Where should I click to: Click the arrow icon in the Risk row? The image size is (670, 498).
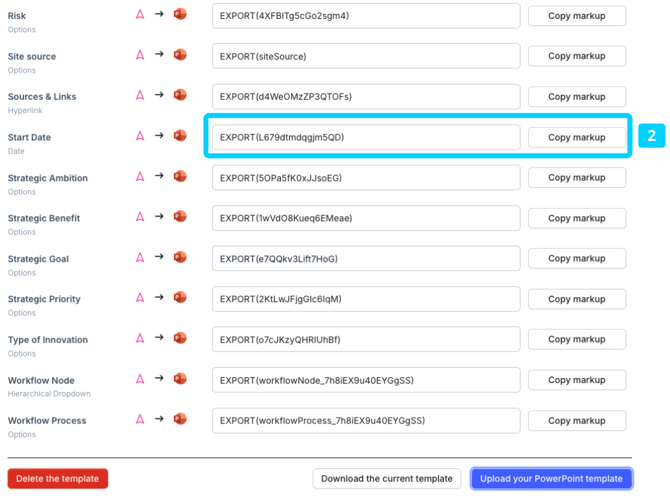point(159,14)
